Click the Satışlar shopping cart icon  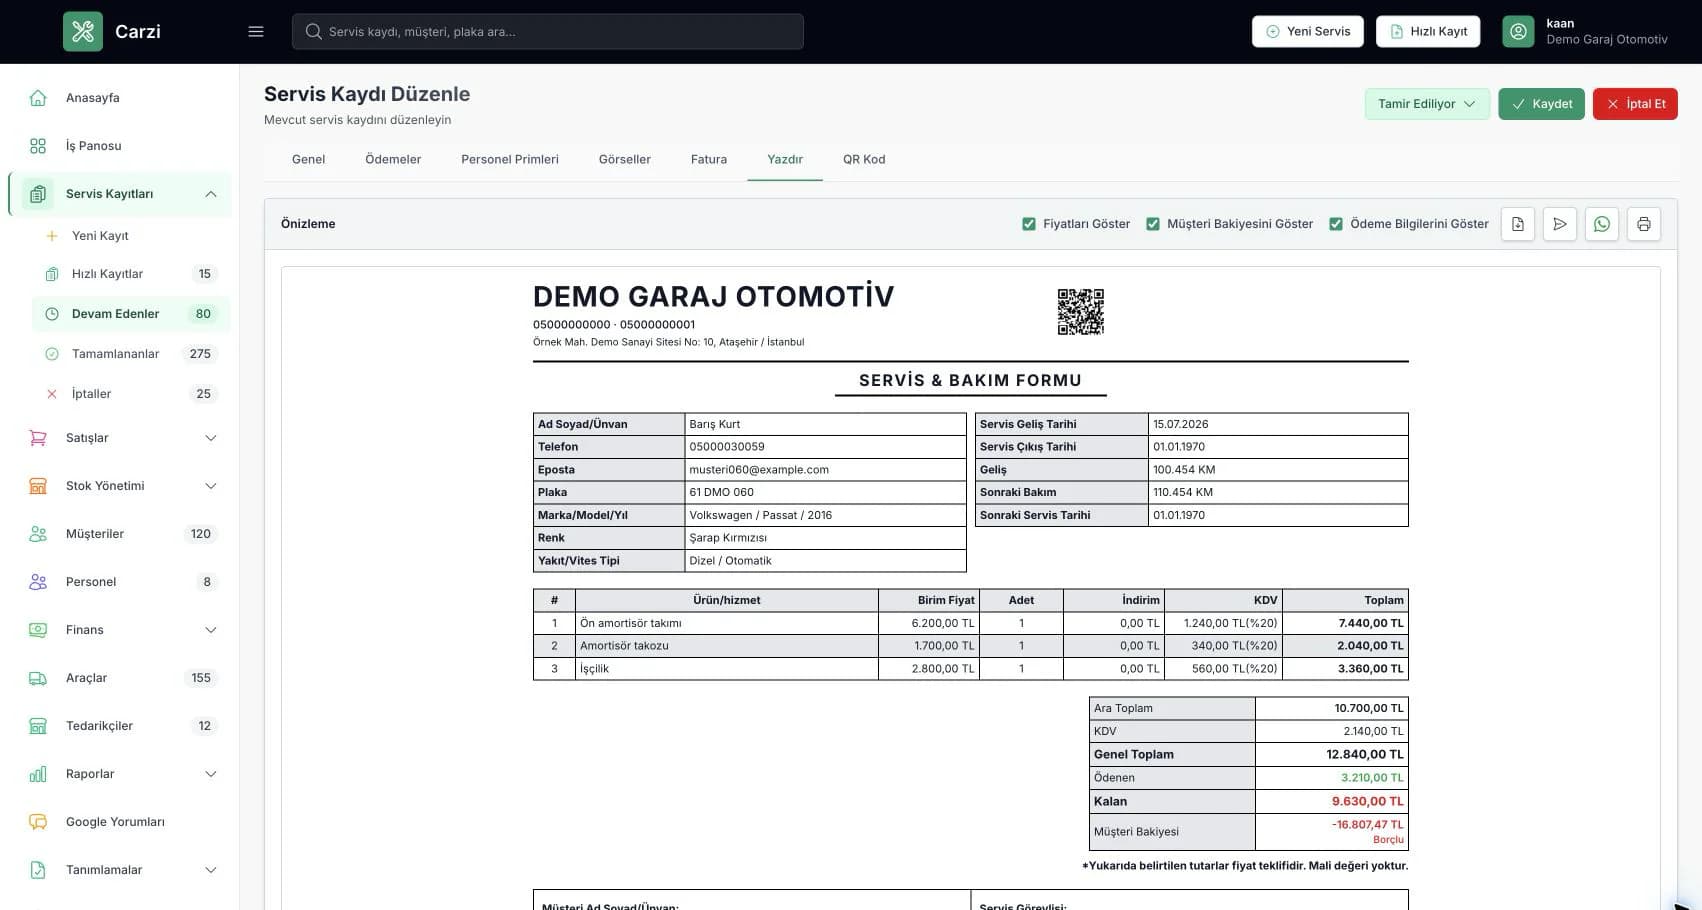[x=38, y=438]
